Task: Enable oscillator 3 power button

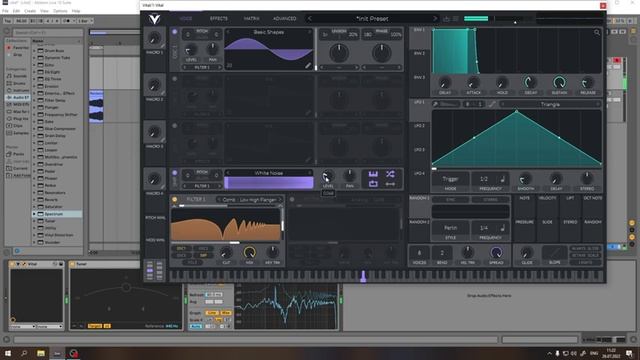Action: pos(175,126)
